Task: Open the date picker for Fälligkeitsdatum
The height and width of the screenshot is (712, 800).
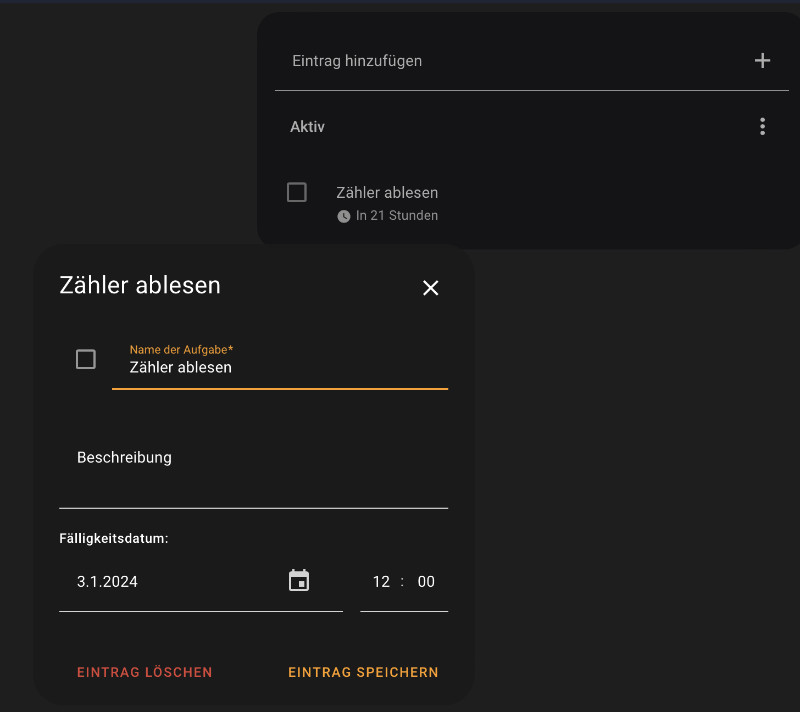Action: click(299, 580)
